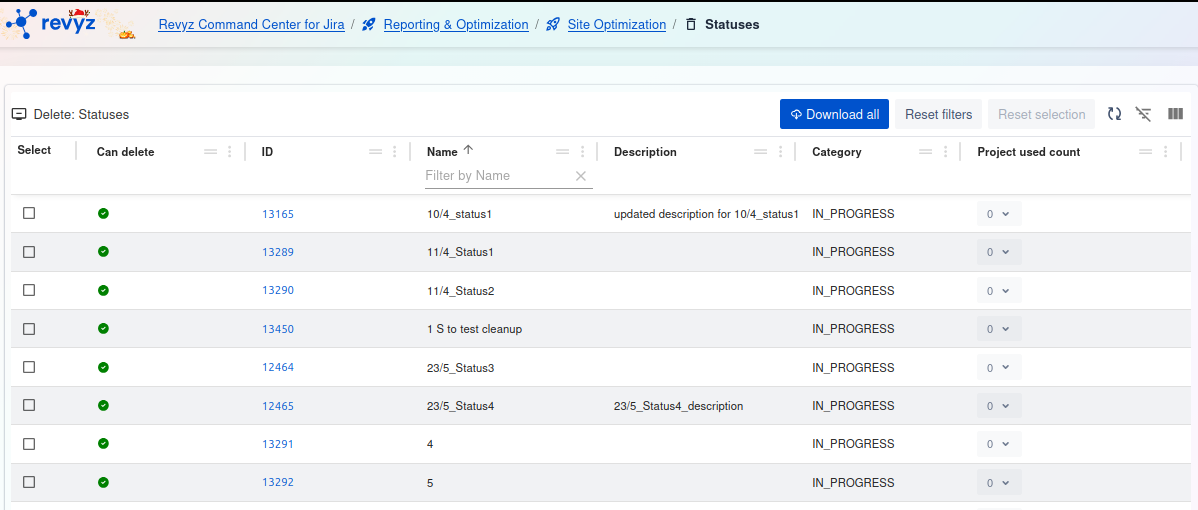Open the Name column three-dot menu
The image size is (1198, 510).
click(x=583, y=152)
